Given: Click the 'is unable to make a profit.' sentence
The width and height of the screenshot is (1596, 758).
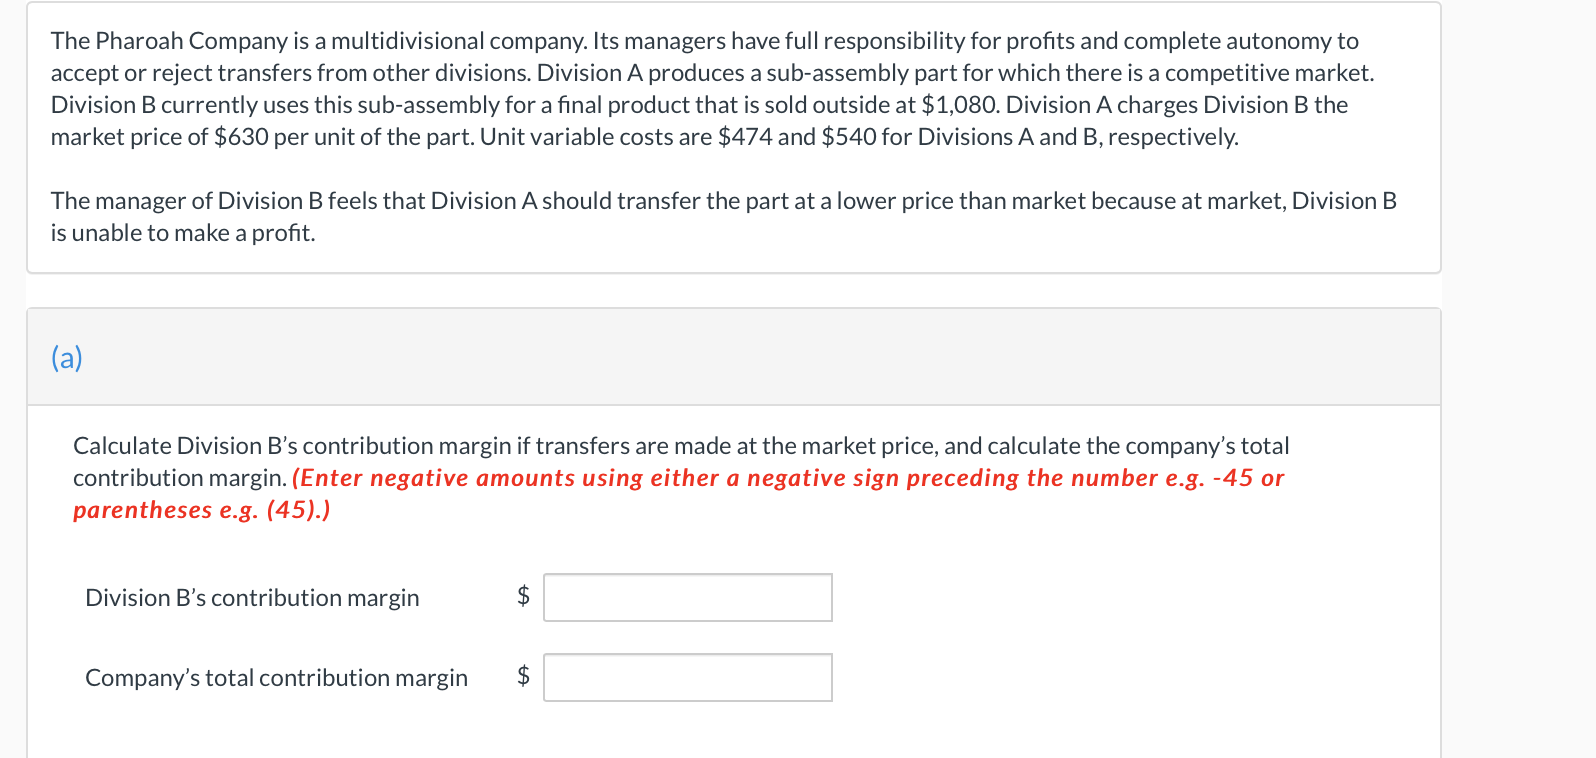Looking at the screenshot, I should (183, 233).
